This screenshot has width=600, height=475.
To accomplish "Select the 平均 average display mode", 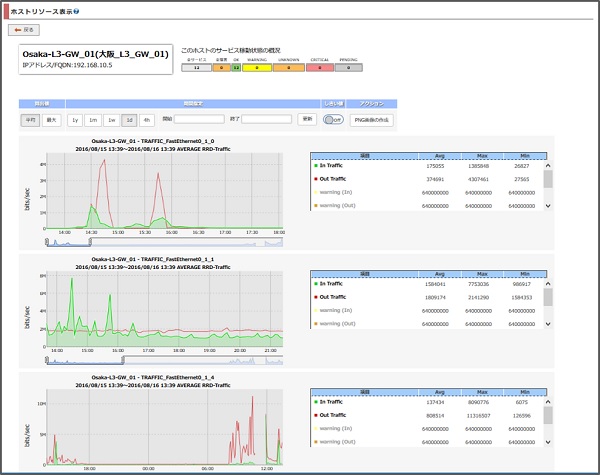I will [x=30, y=120].
